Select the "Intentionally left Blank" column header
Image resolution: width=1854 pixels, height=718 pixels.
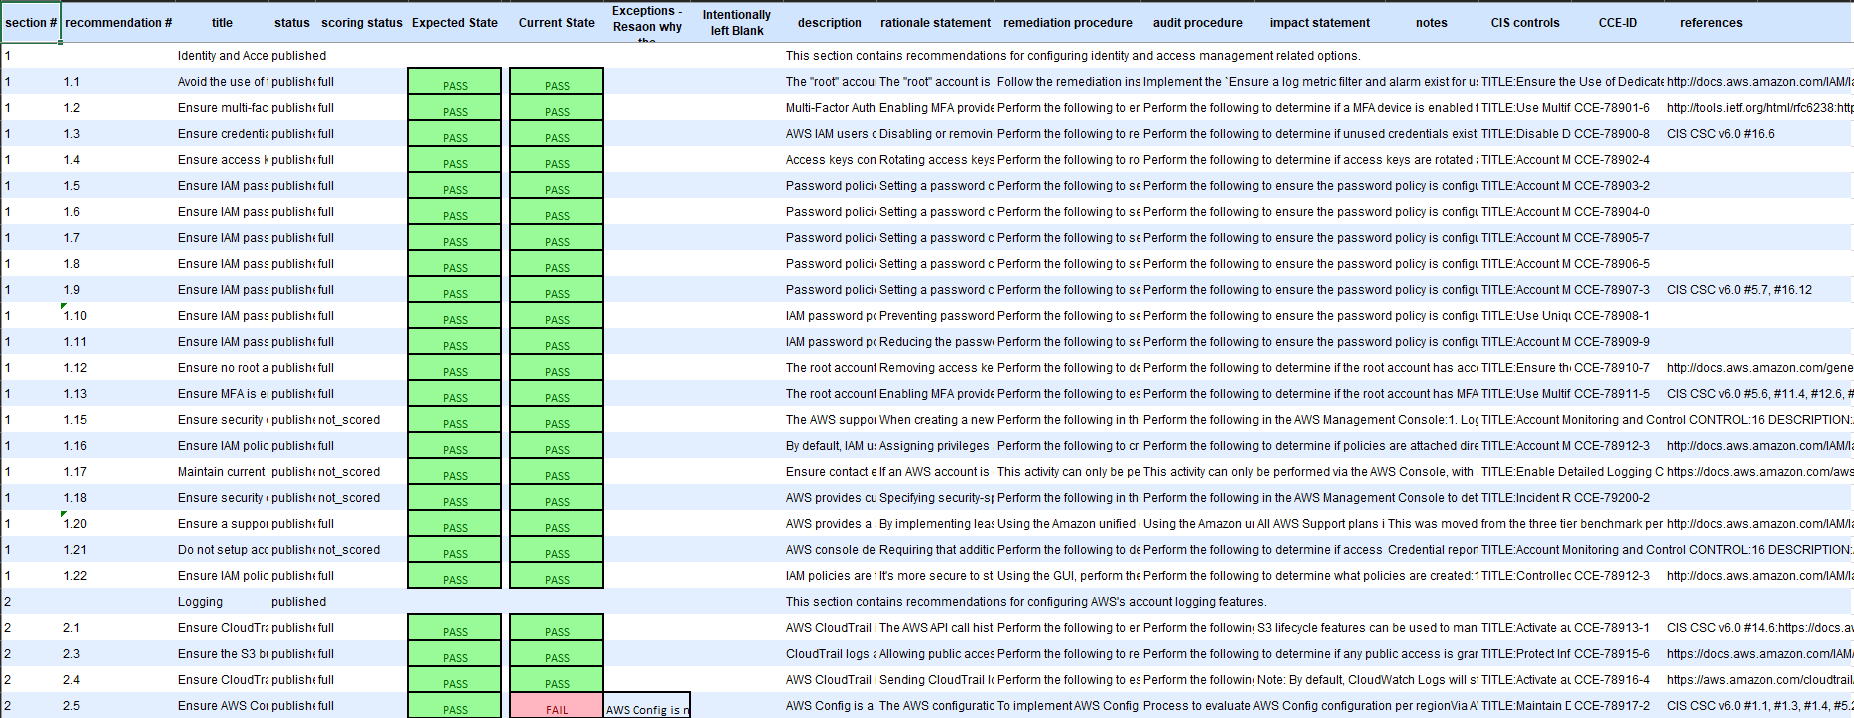(736, 23)
